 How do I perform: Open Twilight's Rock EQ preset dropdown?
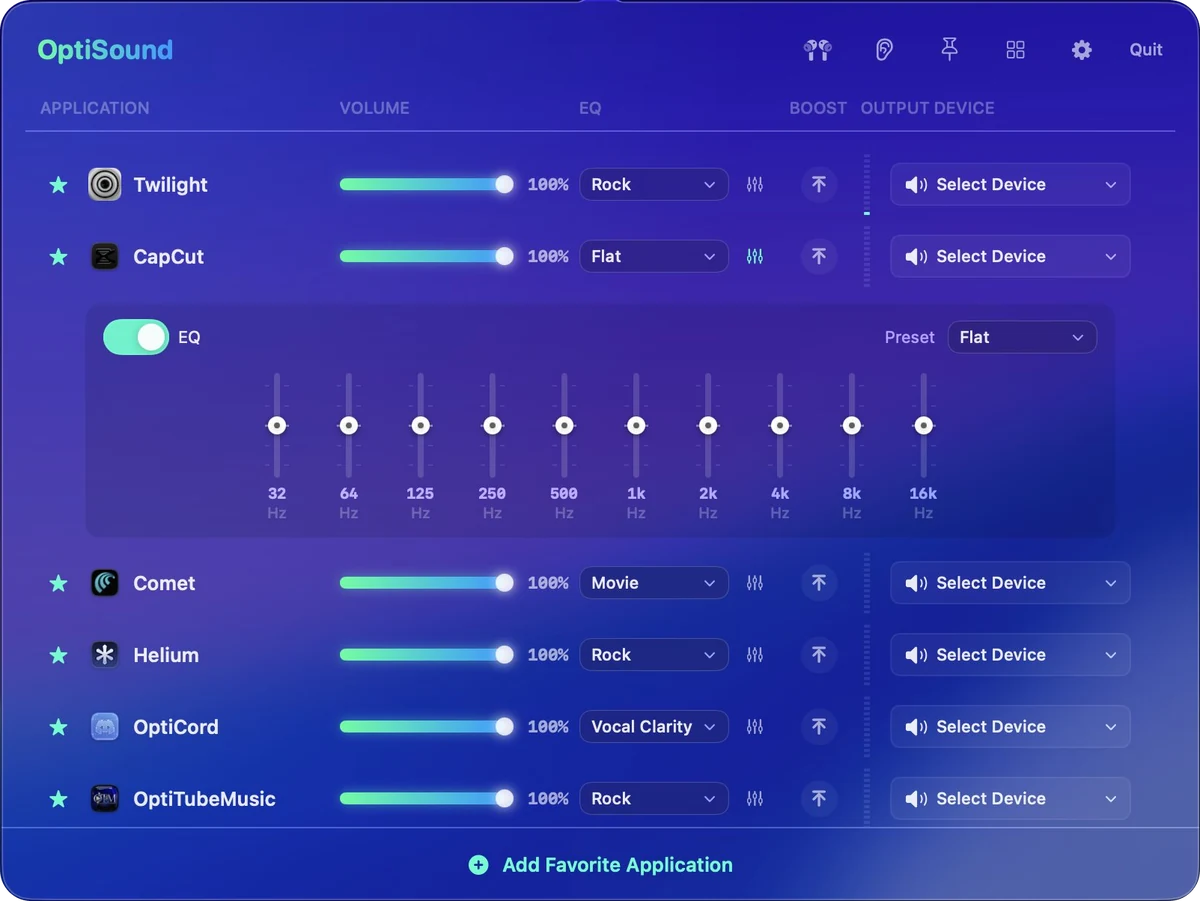click(654, 185)
